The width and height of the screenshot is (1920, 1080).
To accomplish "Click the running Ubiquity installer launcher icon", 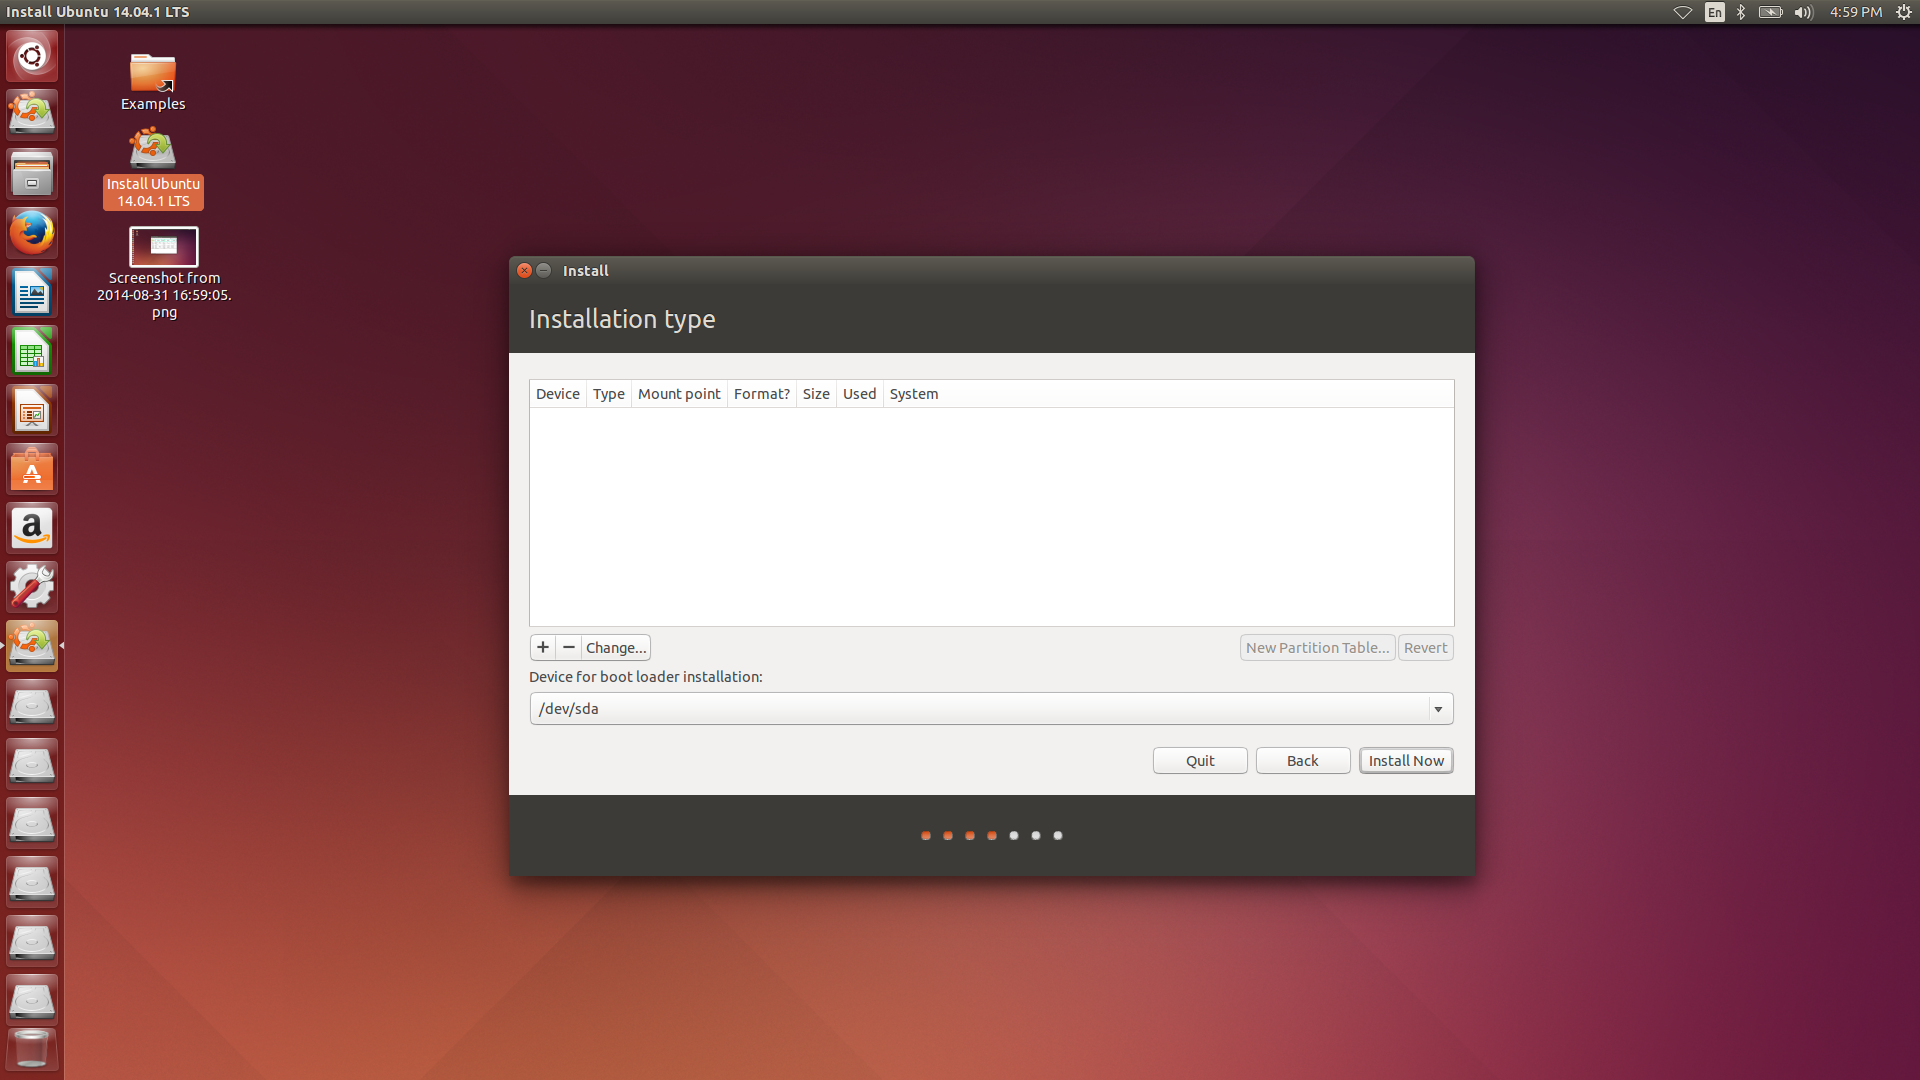I will (32, 646).
